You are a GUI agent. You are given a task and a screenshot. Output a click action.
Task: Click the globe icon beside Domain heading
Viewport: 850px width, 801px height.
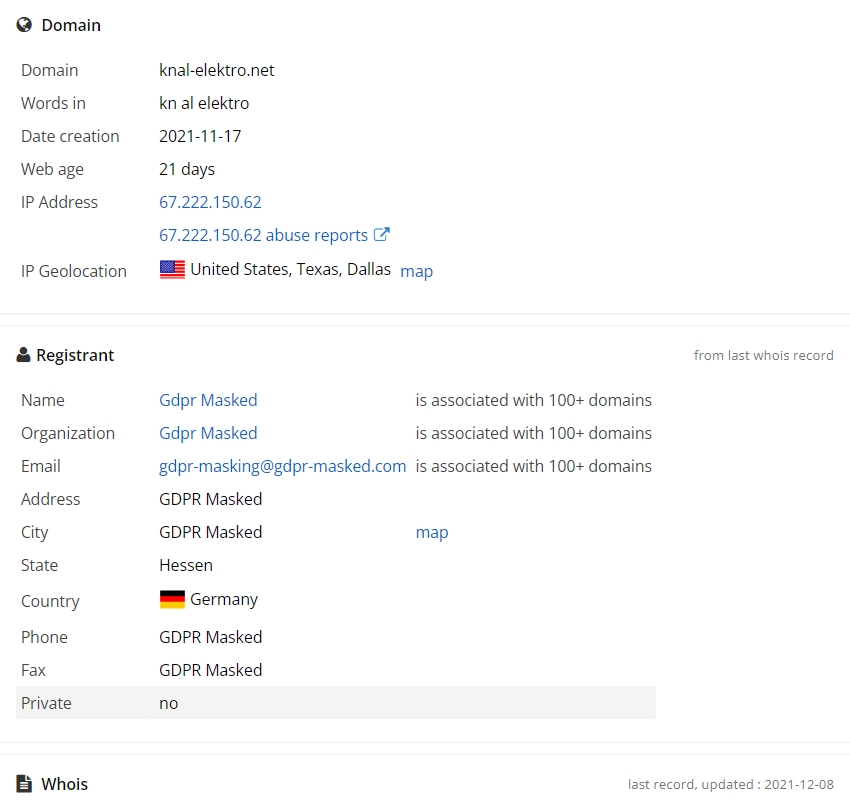tap(24, 25)
